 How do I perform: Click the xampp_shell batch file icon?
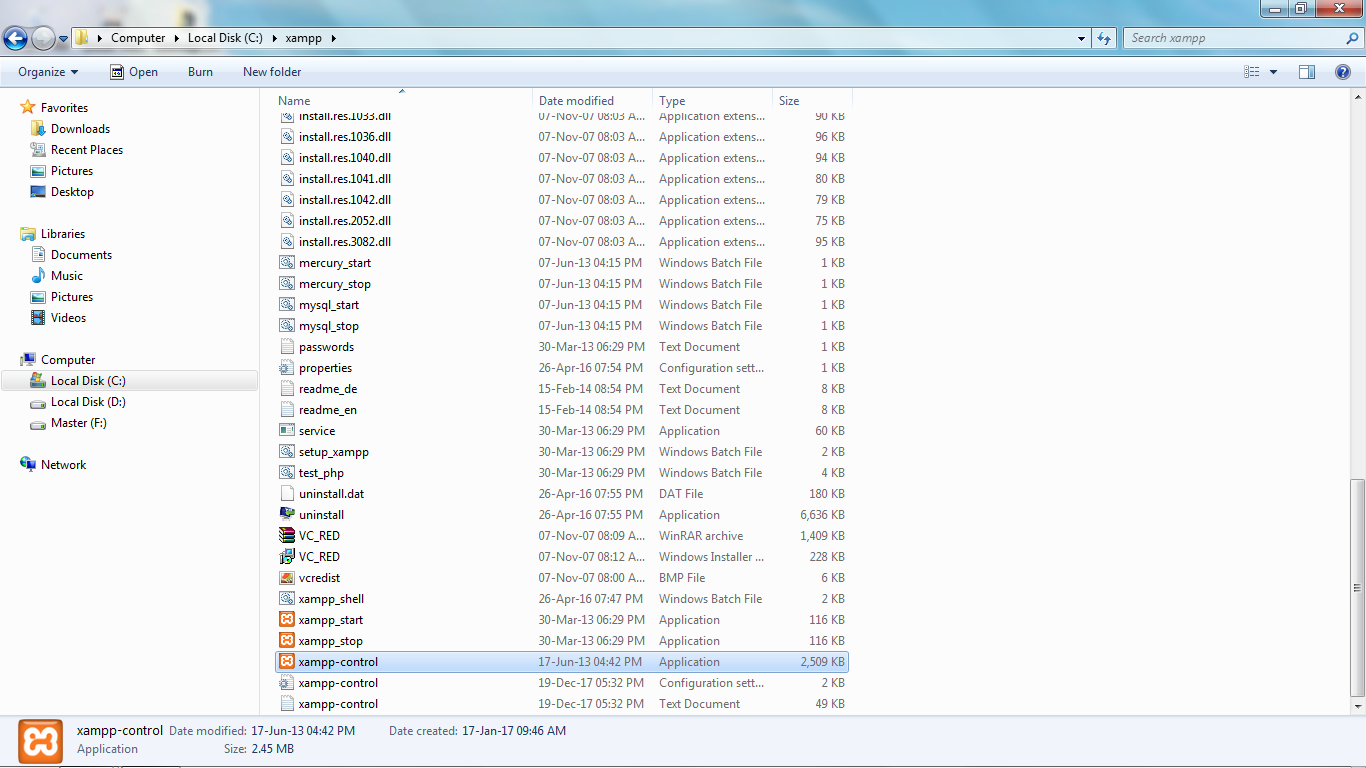pos(287,599)
